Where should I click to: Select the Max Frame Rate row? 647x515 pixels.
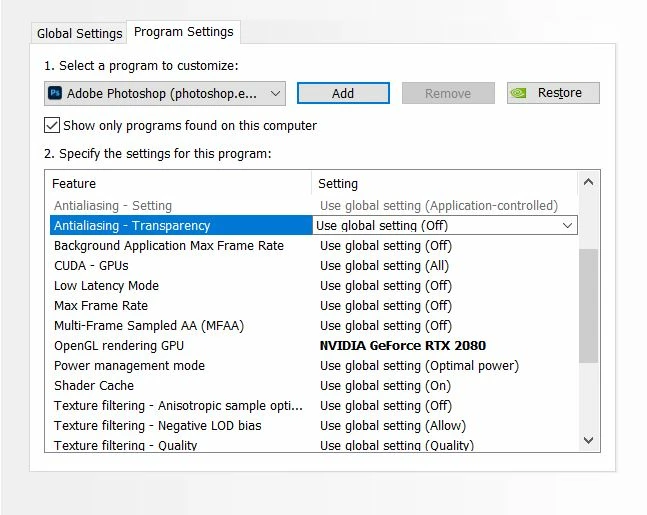pyautogui.click(x=314, y=305)
